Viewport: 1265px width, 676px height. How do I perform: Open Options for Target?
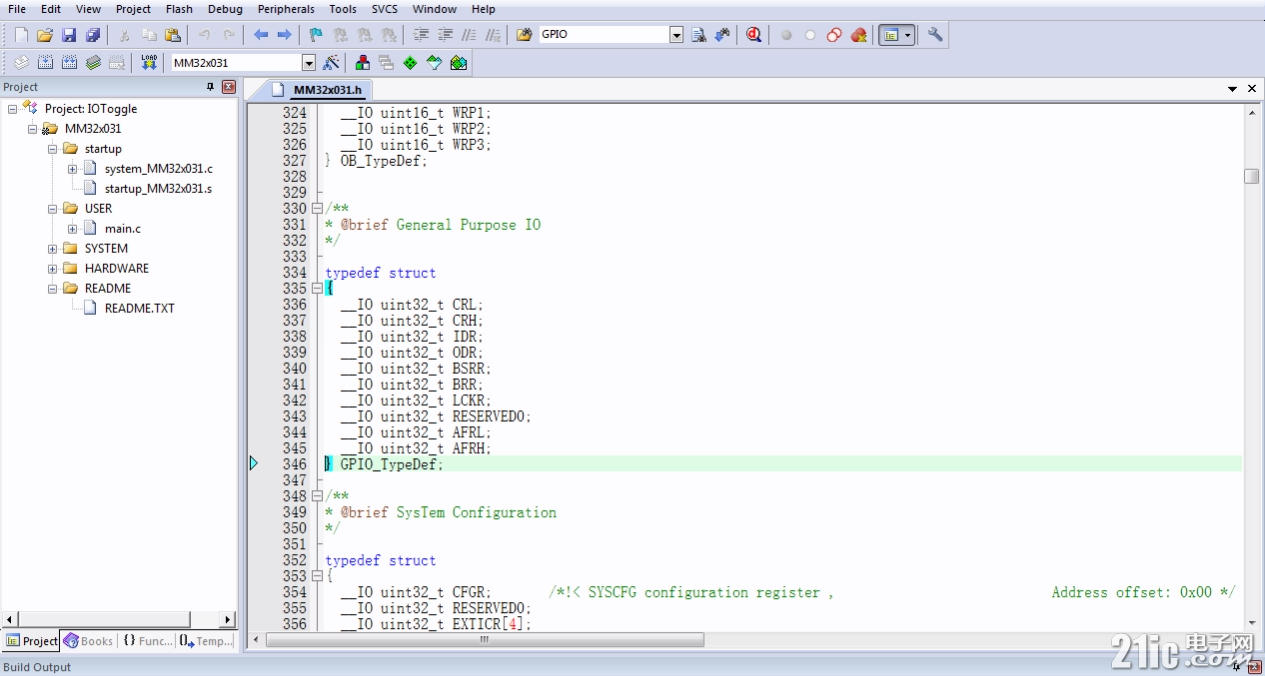331,63
